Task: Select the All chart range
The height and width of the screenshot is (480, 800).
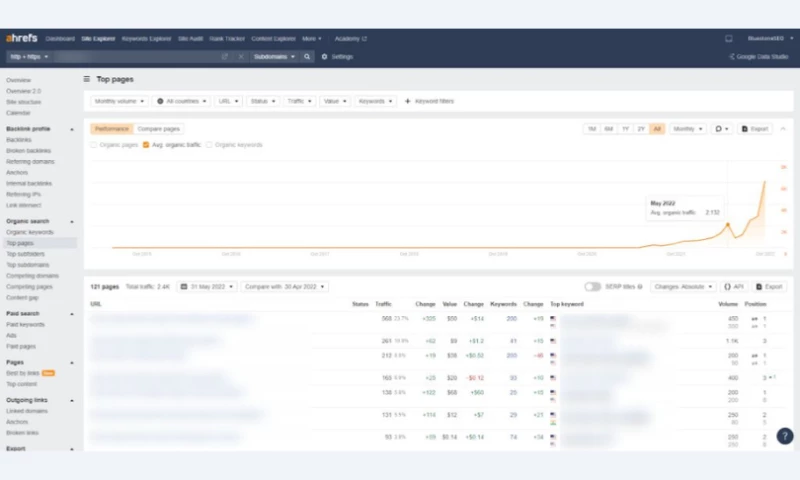Action: click(x=657, y=129)
